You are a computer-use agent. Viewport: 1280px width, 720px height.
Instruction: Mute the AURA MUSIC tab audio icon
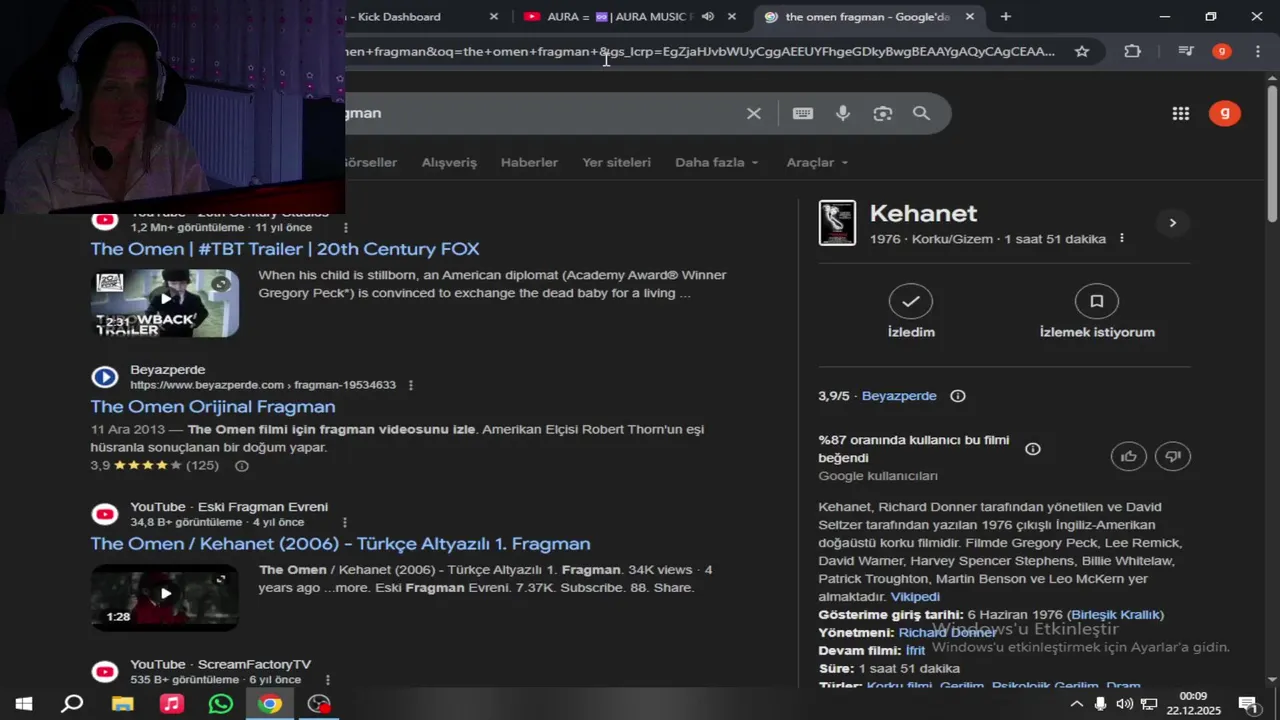tap(708, 17)
